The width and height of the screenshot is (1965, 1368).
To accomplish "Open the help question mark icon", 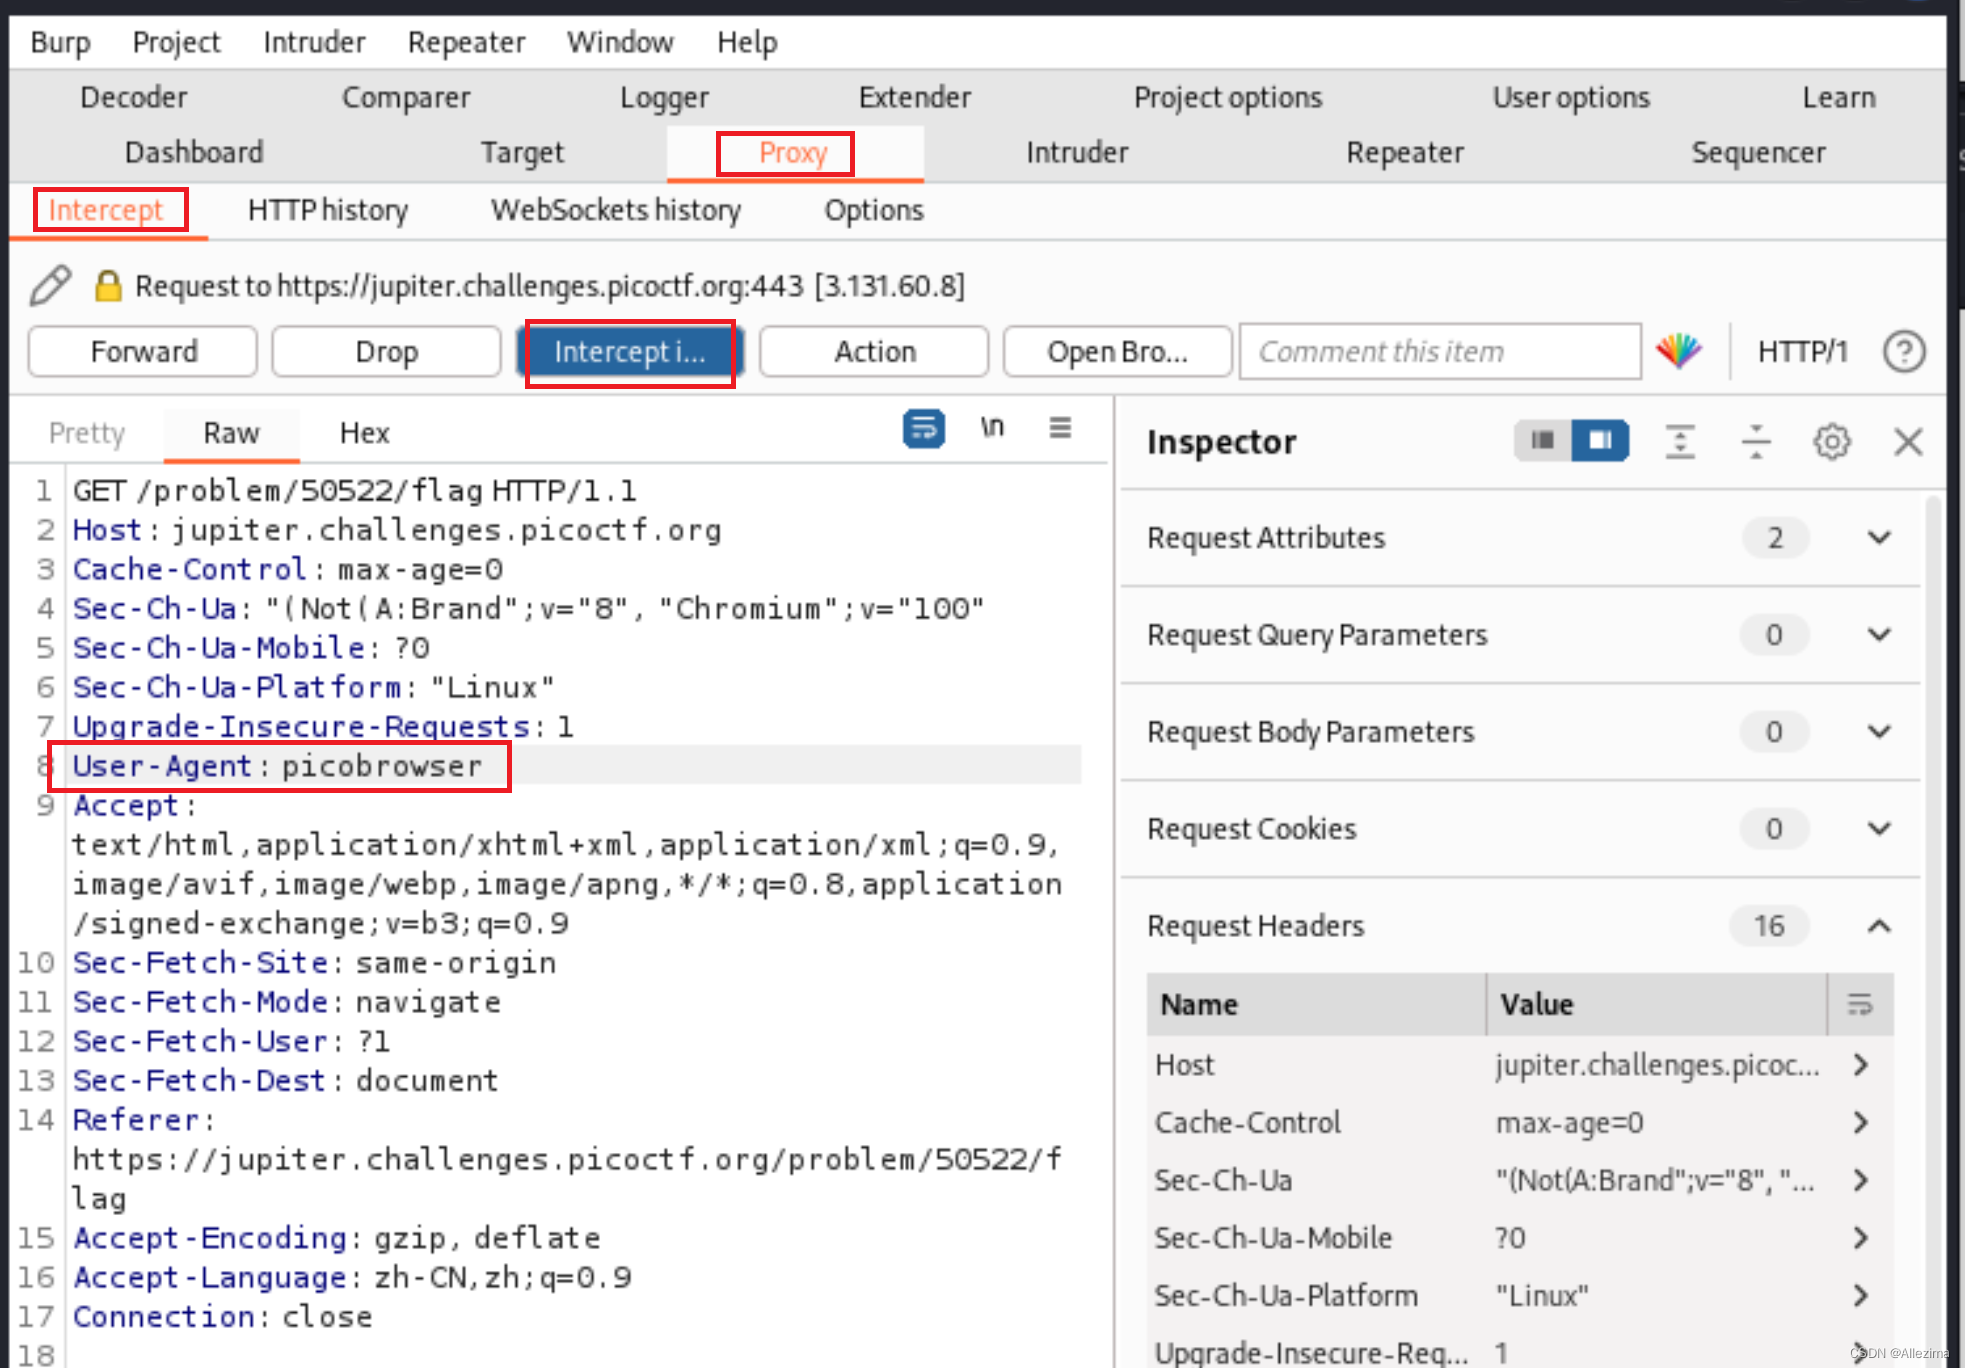I will pos(1903,352).
